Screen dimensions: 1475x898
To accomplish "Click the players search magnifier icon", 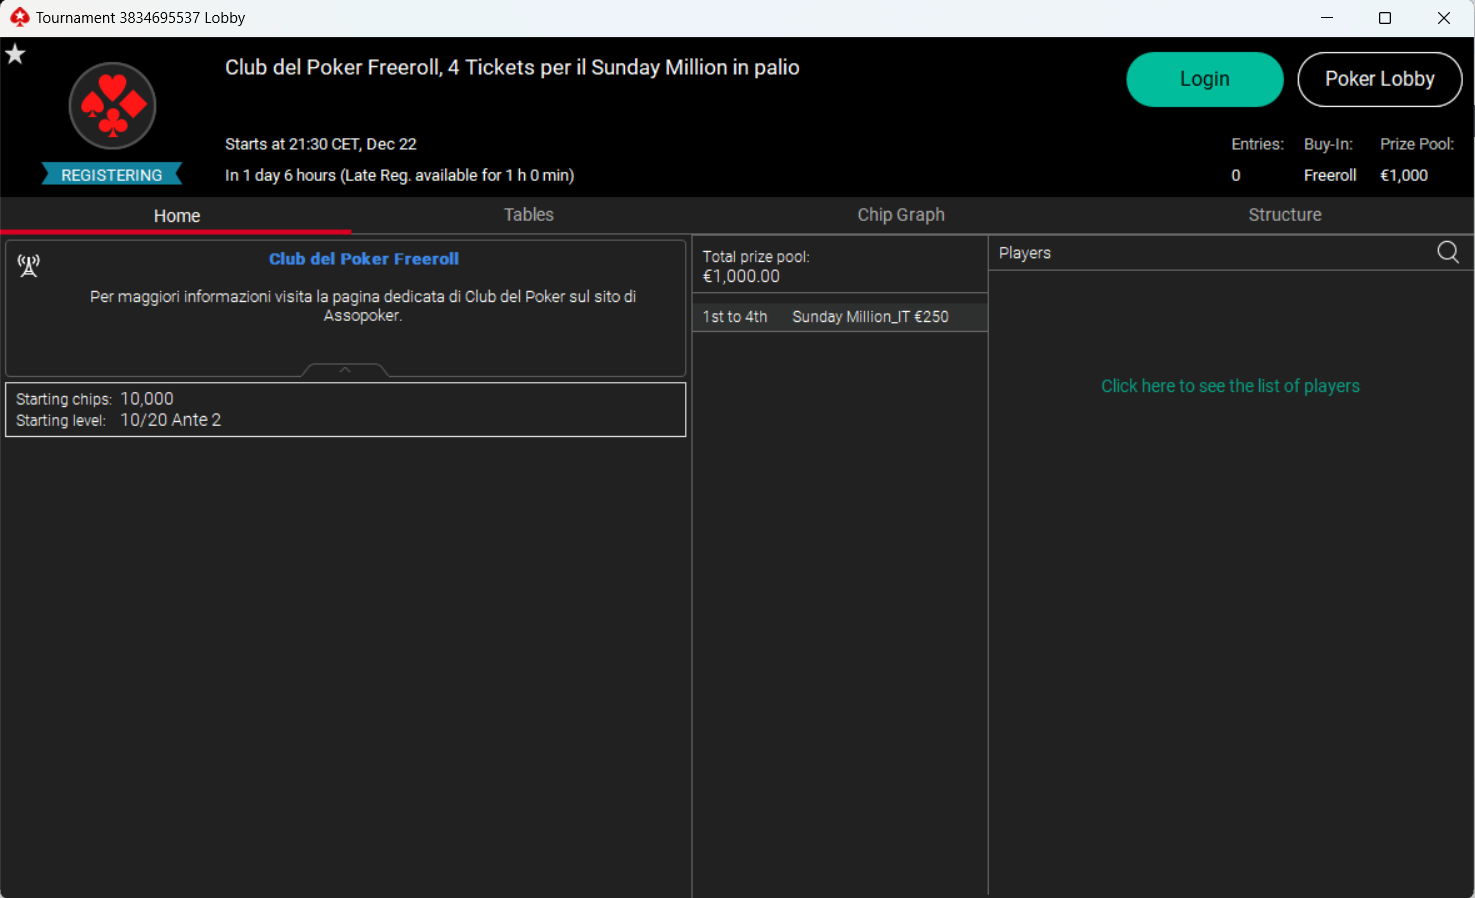I will pos(1448,252).
